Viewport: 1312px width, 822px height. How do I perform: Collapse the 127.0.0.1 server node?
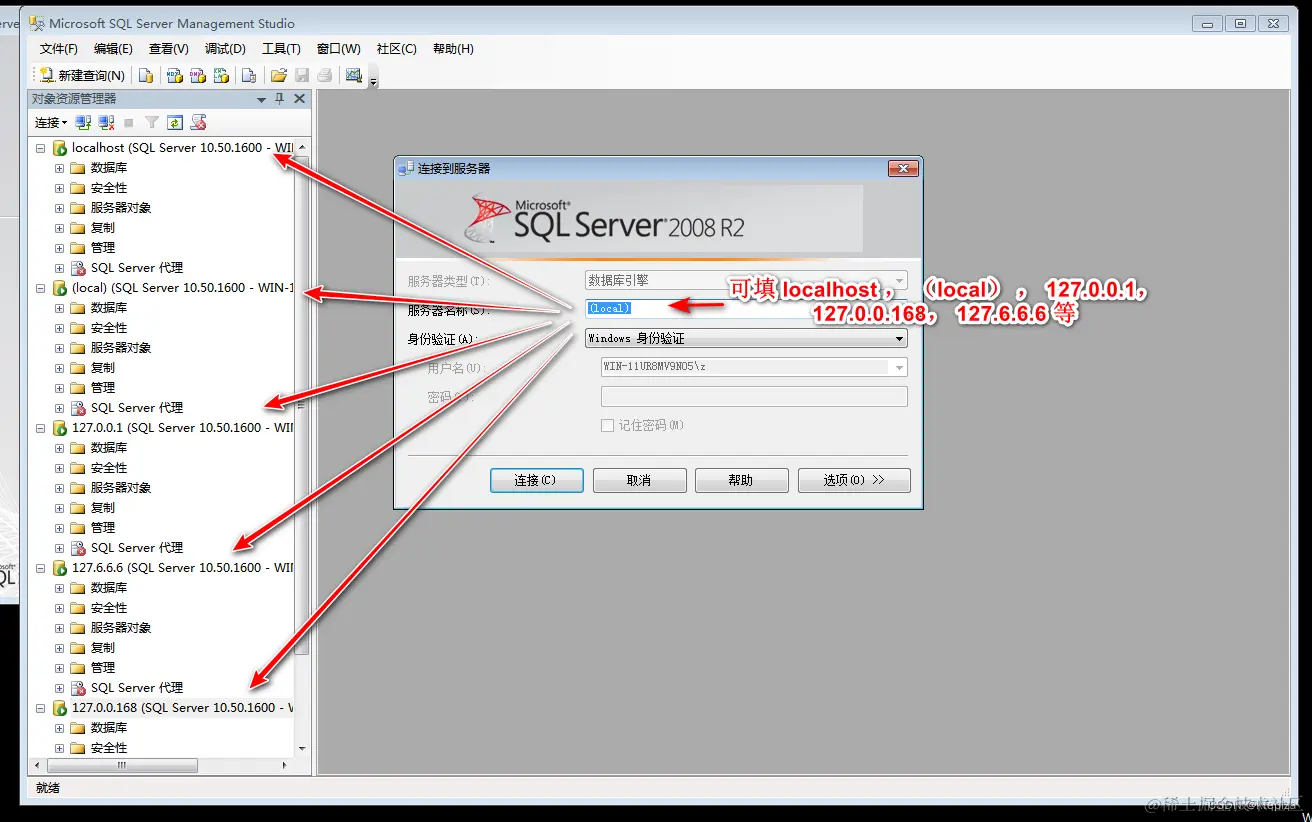(x=41, y=428)
